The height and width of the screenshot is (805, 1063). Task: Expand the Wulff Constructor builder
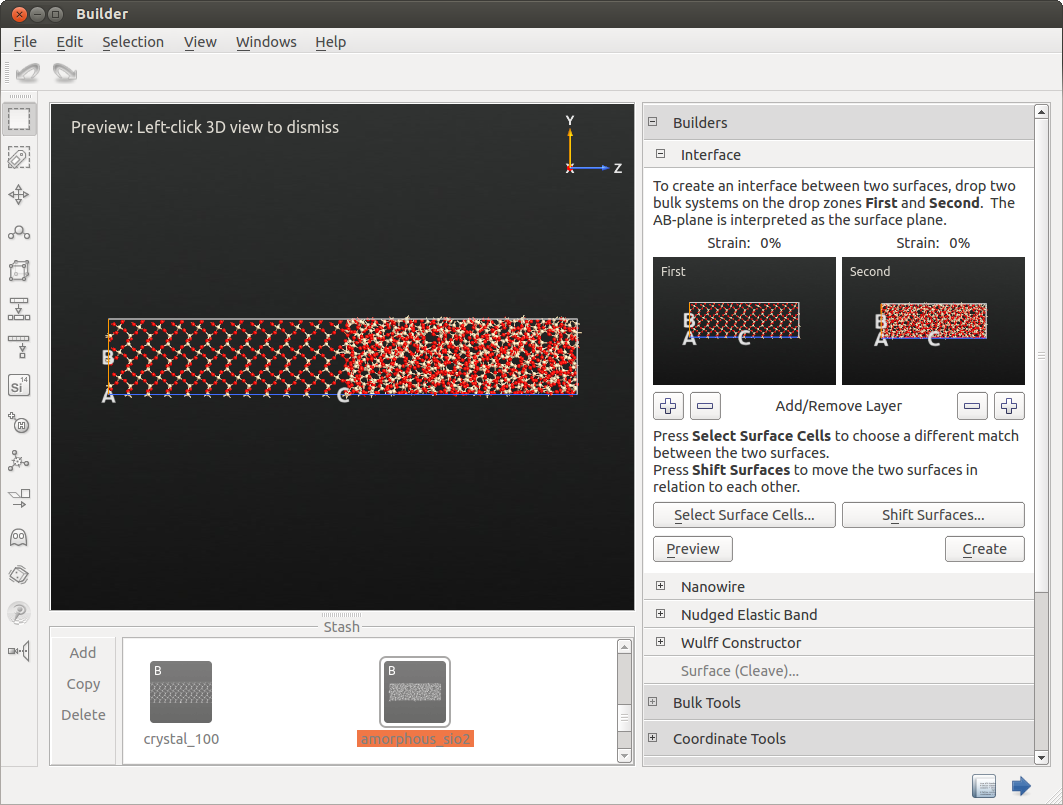[x=660, y=642]
